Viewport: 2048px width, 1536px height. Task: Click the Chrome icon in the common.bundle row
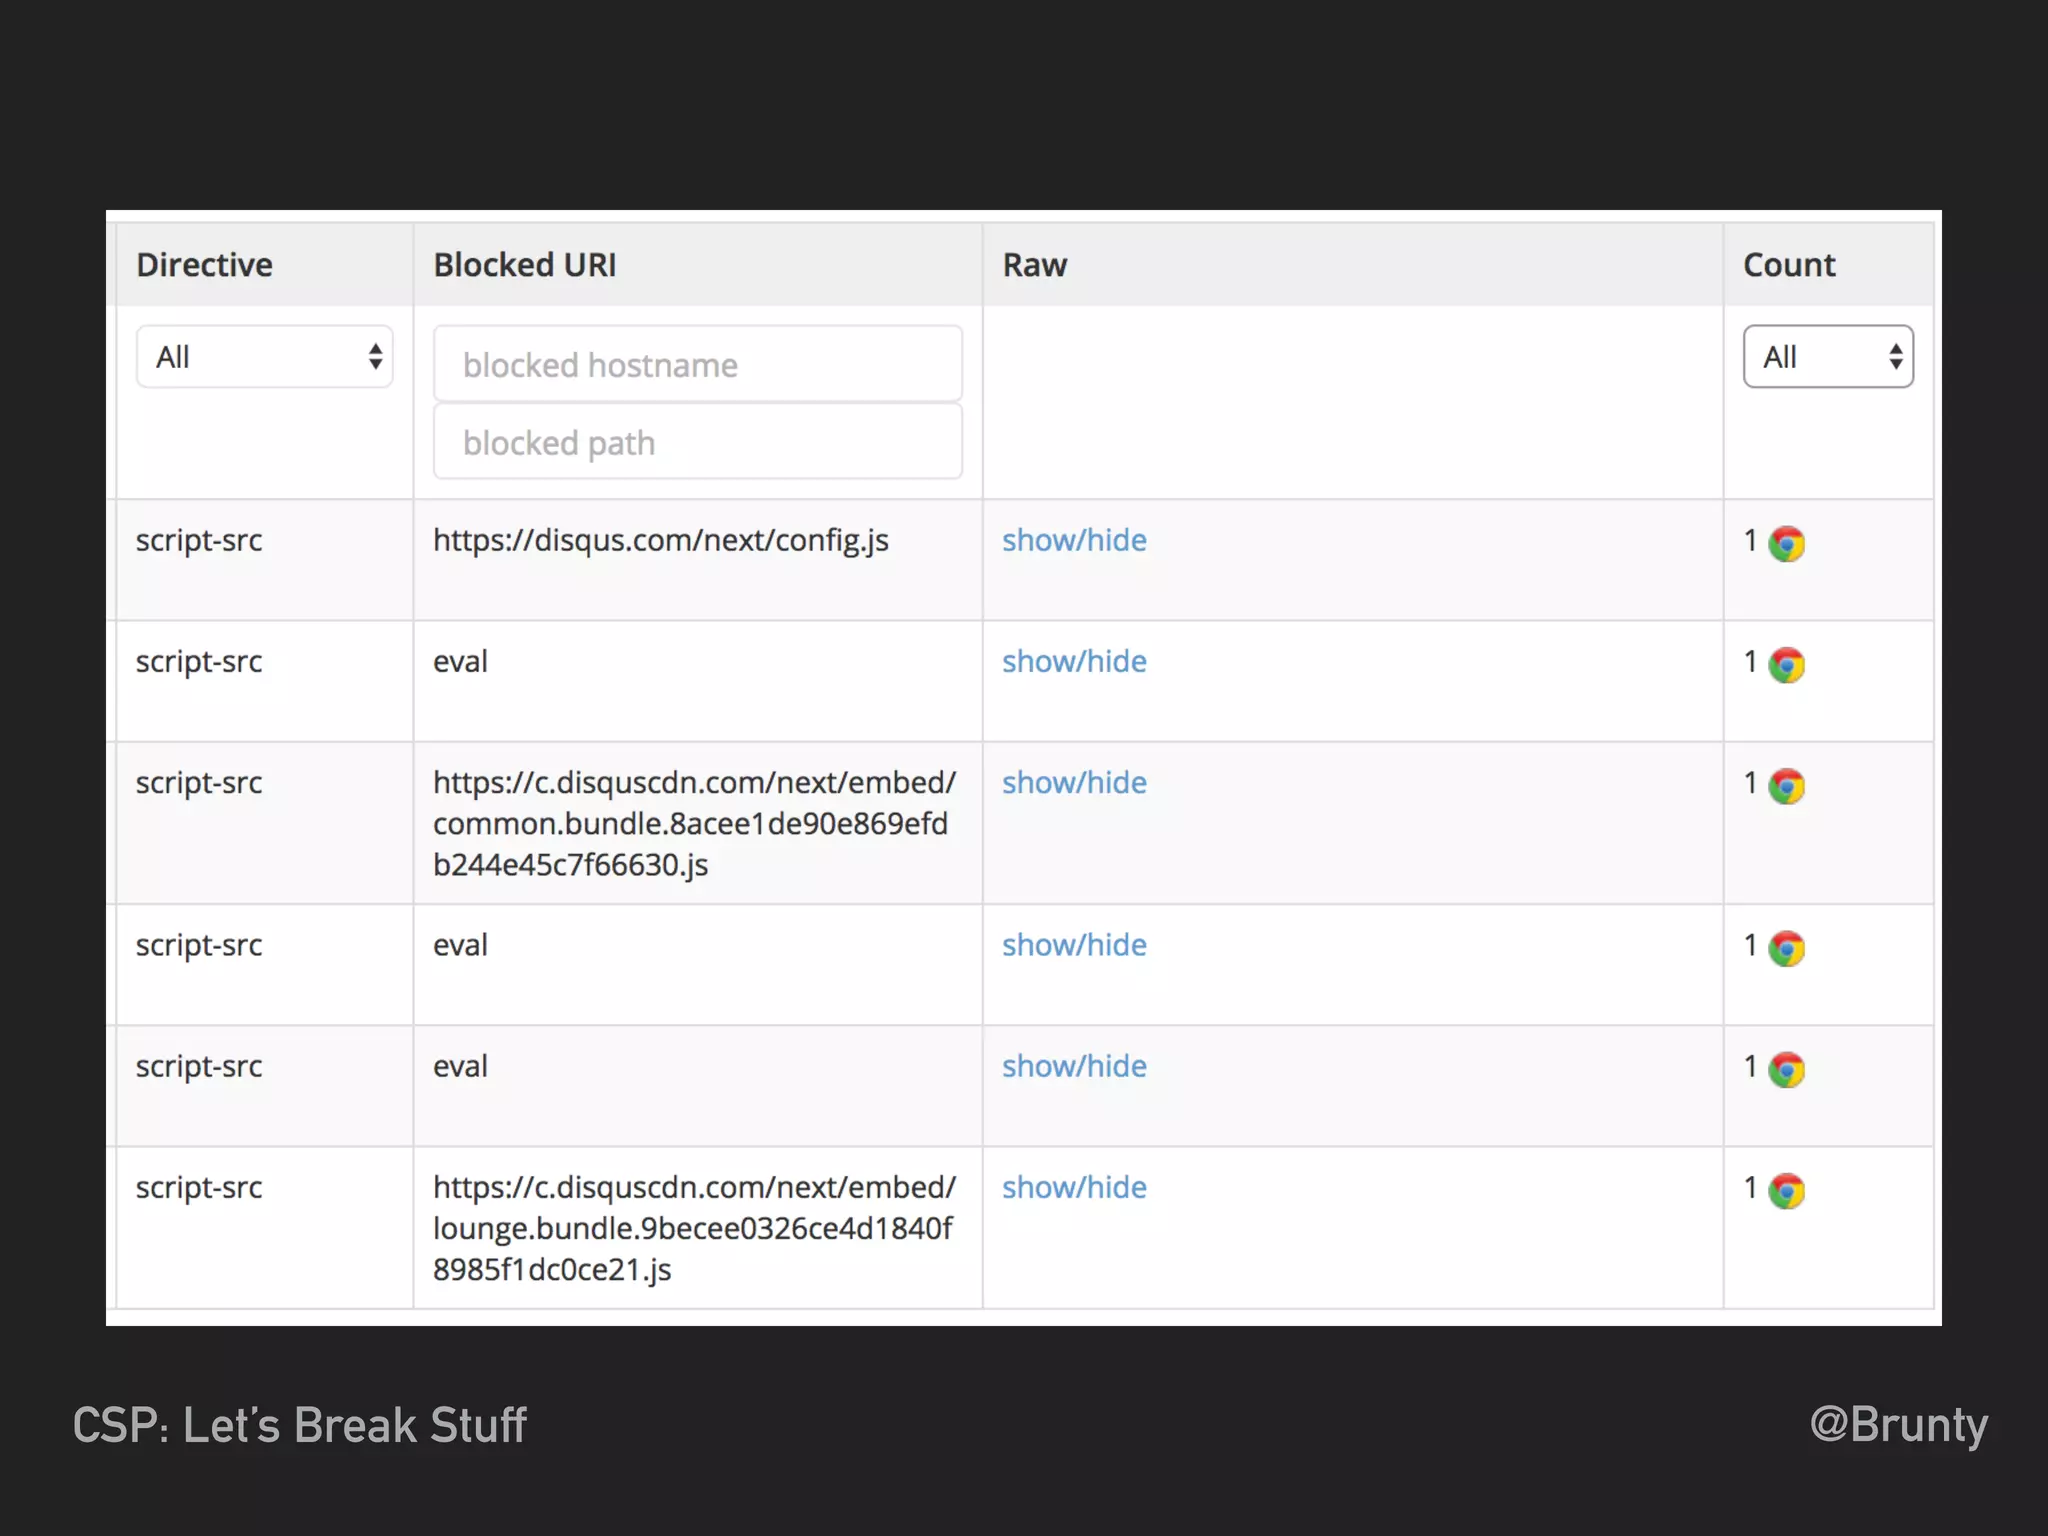coord(1786,786)
